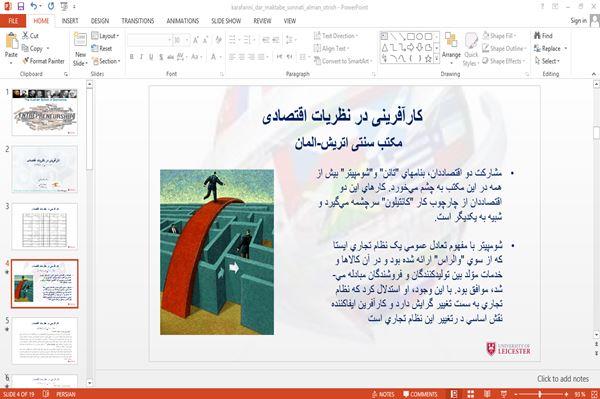Open the Select dropdown in Editing
The height and width of the screenshot is (399, 600).
[x=547, y=61]
